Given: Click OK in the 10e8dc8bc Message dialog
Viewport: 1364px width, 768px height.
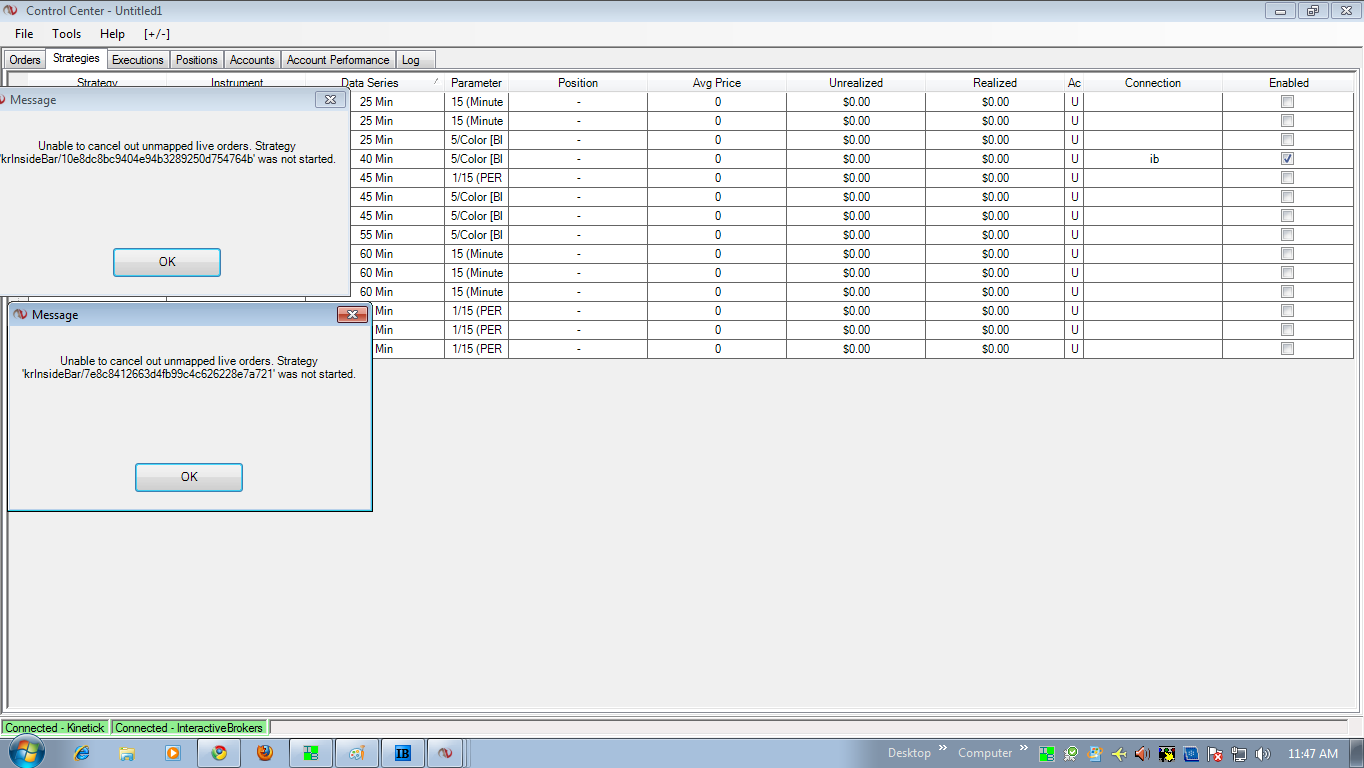Looking at the screenshot, I should coord(167,262).
